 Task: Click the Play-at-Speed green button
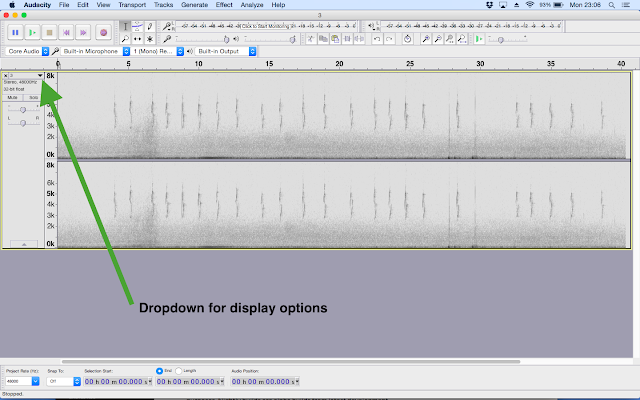pyautogui.click(x=479, y=39)
